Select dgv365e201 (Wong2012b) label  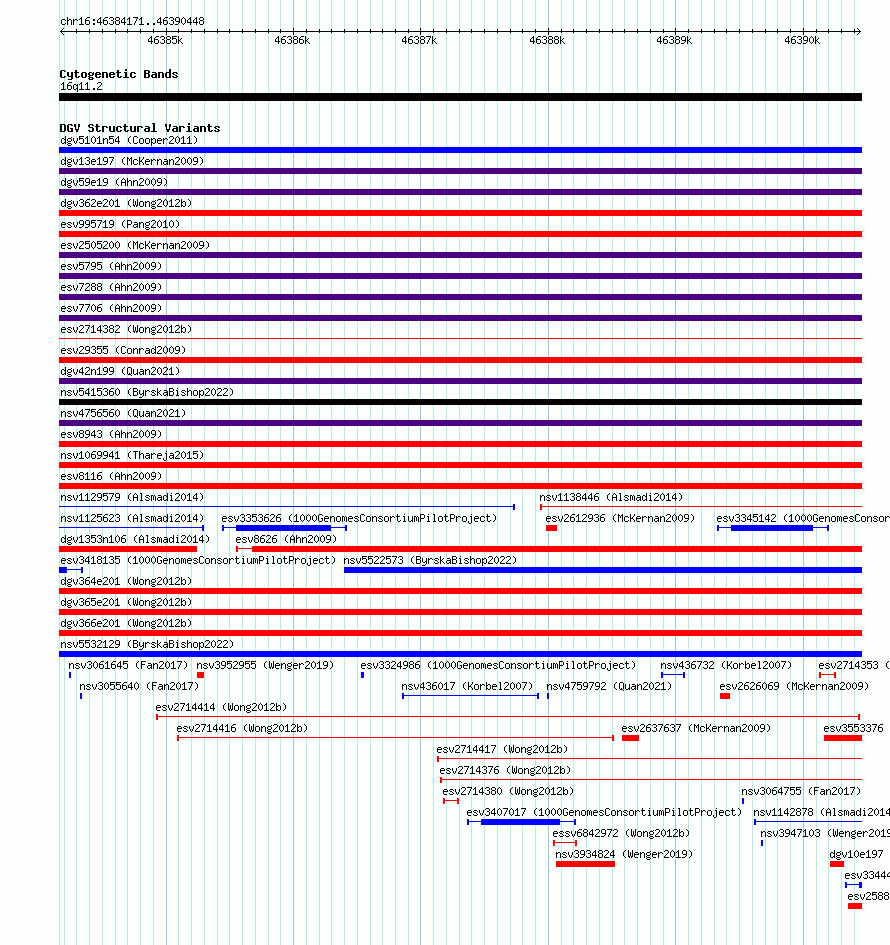pyautogui.click(x=126, y=603)
